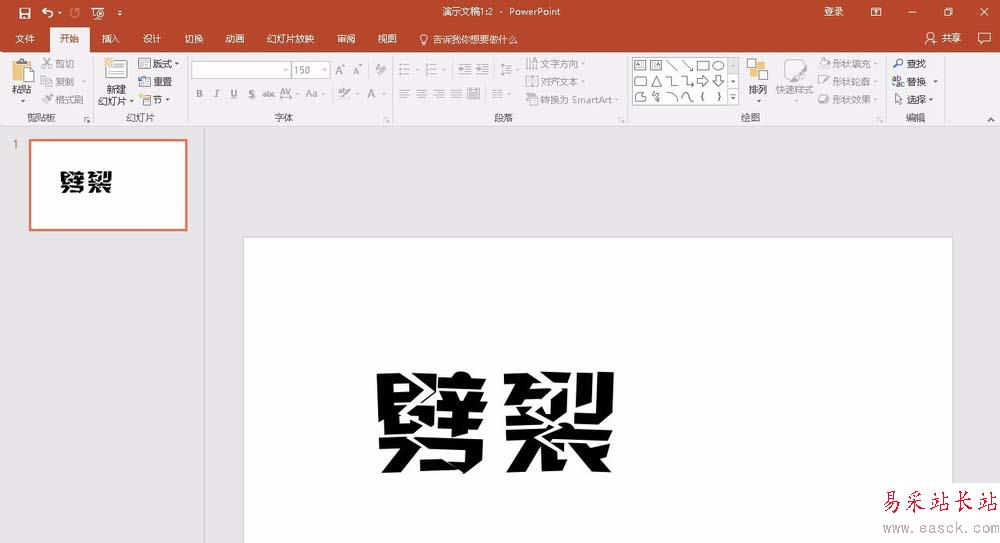Select the Triangle shape in gallery
This screenshot has width=1000, height=543.
coord(656,81)
